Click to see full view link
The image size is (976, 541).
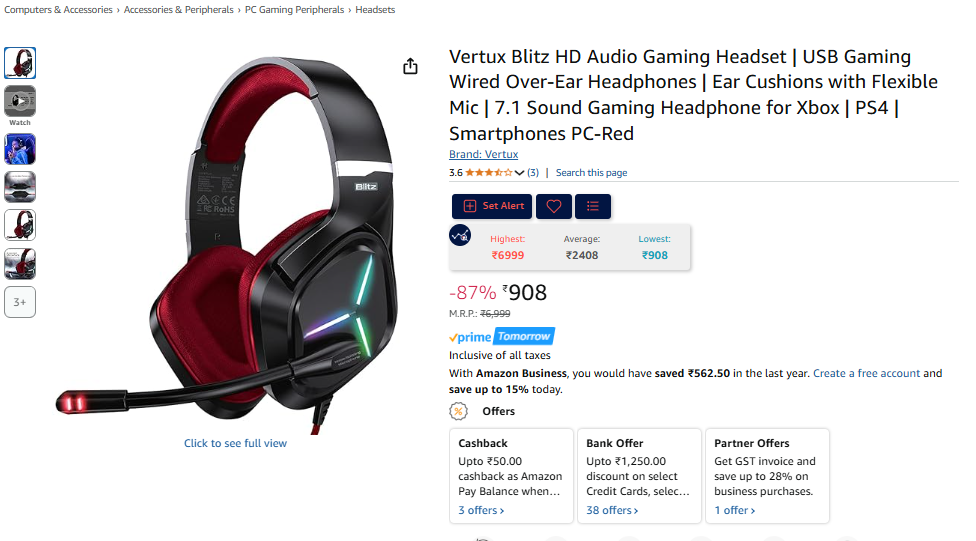click(235, 443)
